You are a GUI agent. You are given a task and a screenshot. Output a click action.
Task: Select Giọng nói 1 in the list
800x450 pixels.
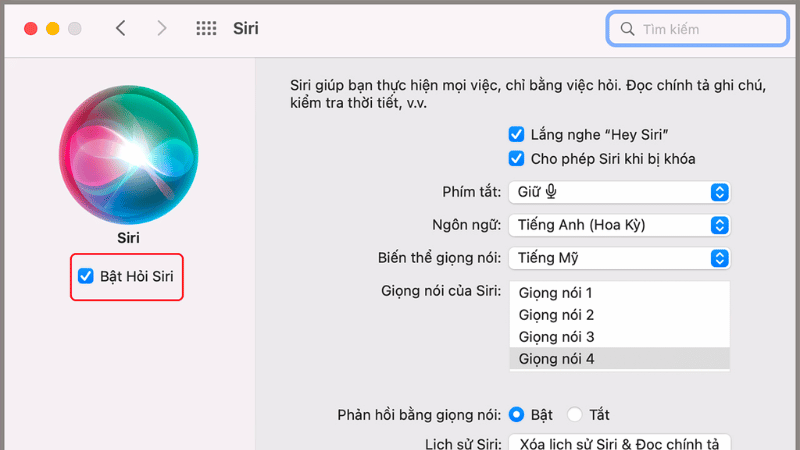pos(556,293)
